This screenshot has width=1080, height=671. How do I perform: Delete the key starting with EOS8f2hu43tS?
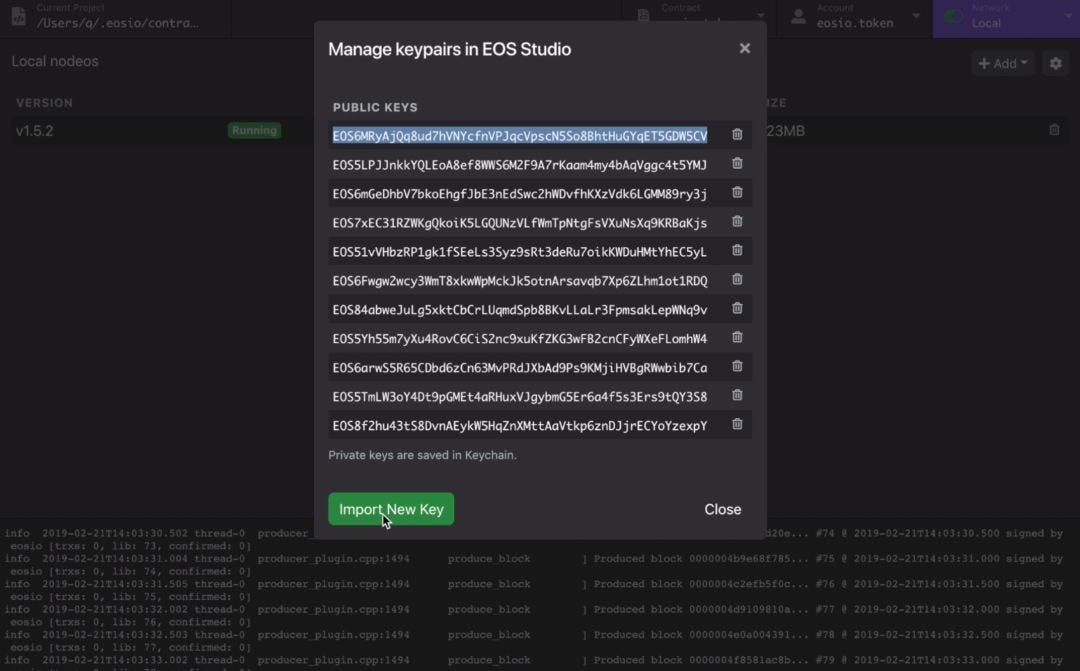click(x=737, y=424)
